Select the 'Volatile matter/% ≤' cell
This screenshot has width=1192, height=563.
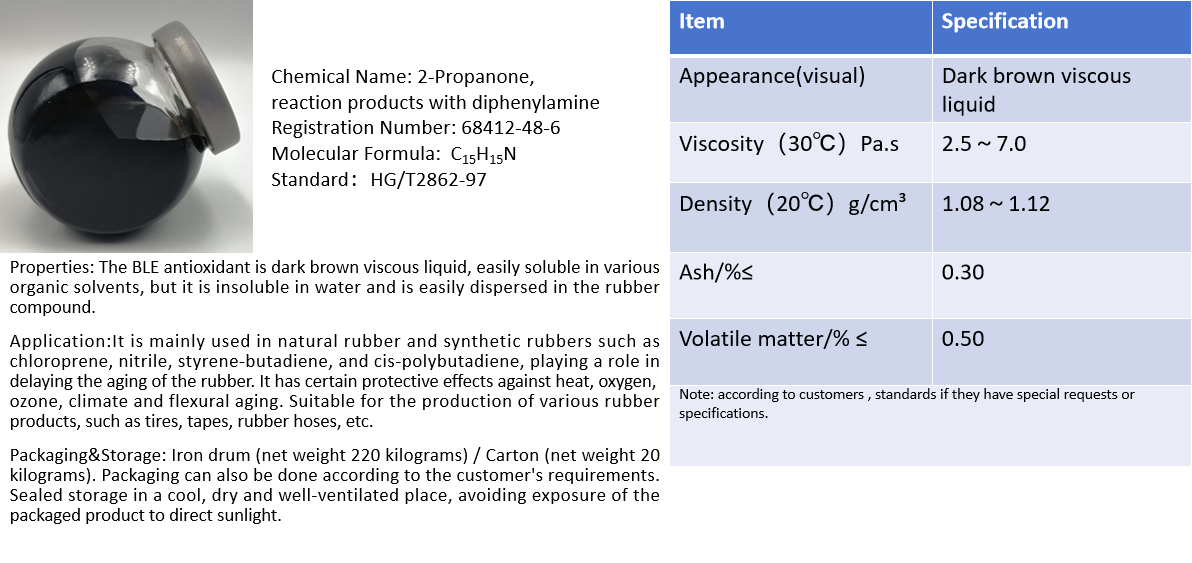773,339
